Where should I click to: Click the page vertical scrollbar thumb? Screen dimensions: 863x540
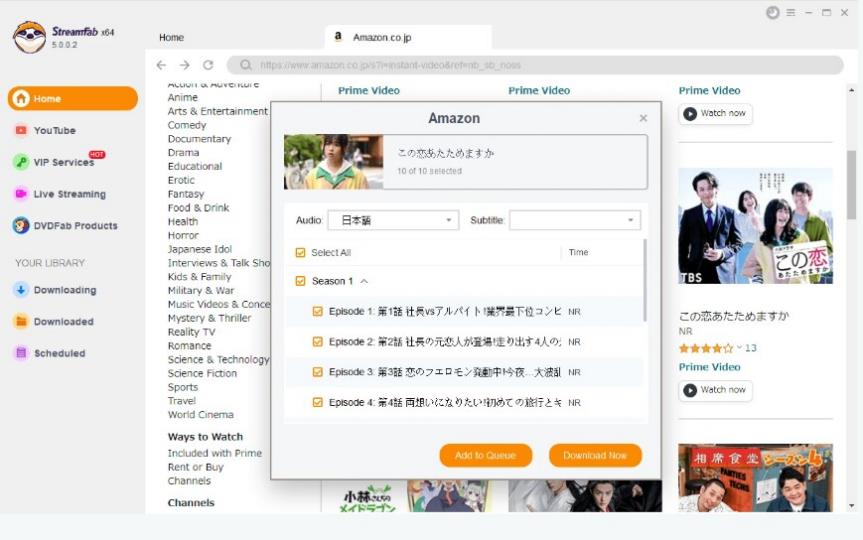click(851, 184)
